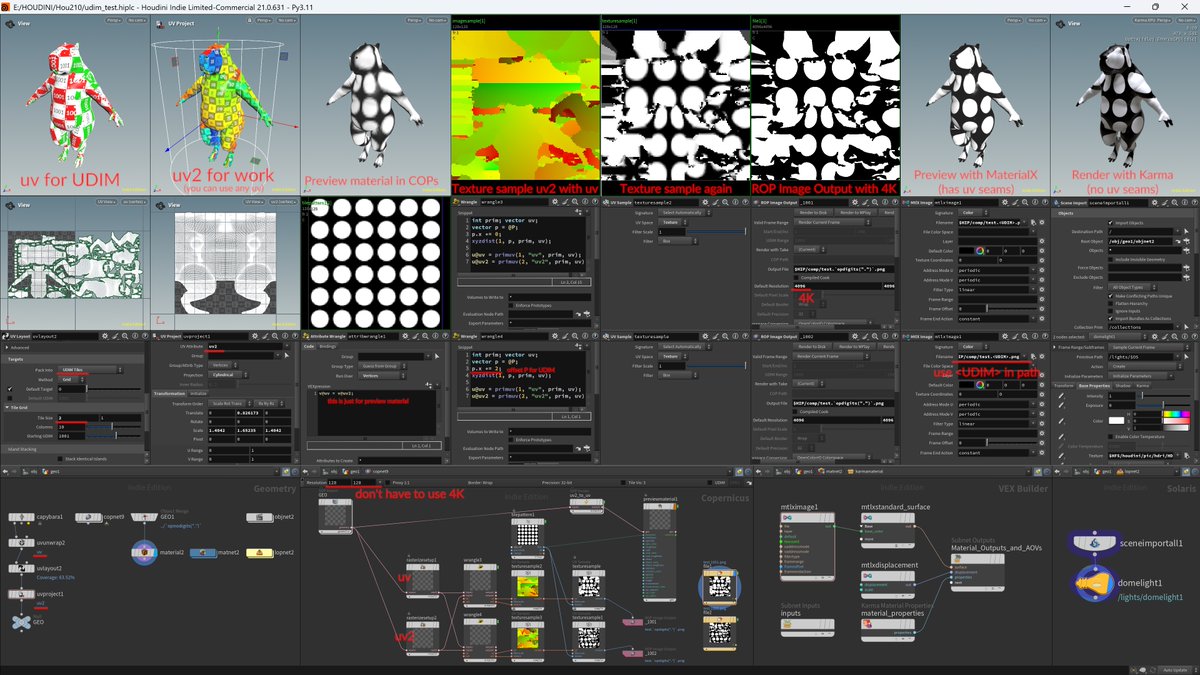Click the Resolution field in Copernicus toolbar
The width and height of the screenshot is (1200, 675).
[338, 482]
